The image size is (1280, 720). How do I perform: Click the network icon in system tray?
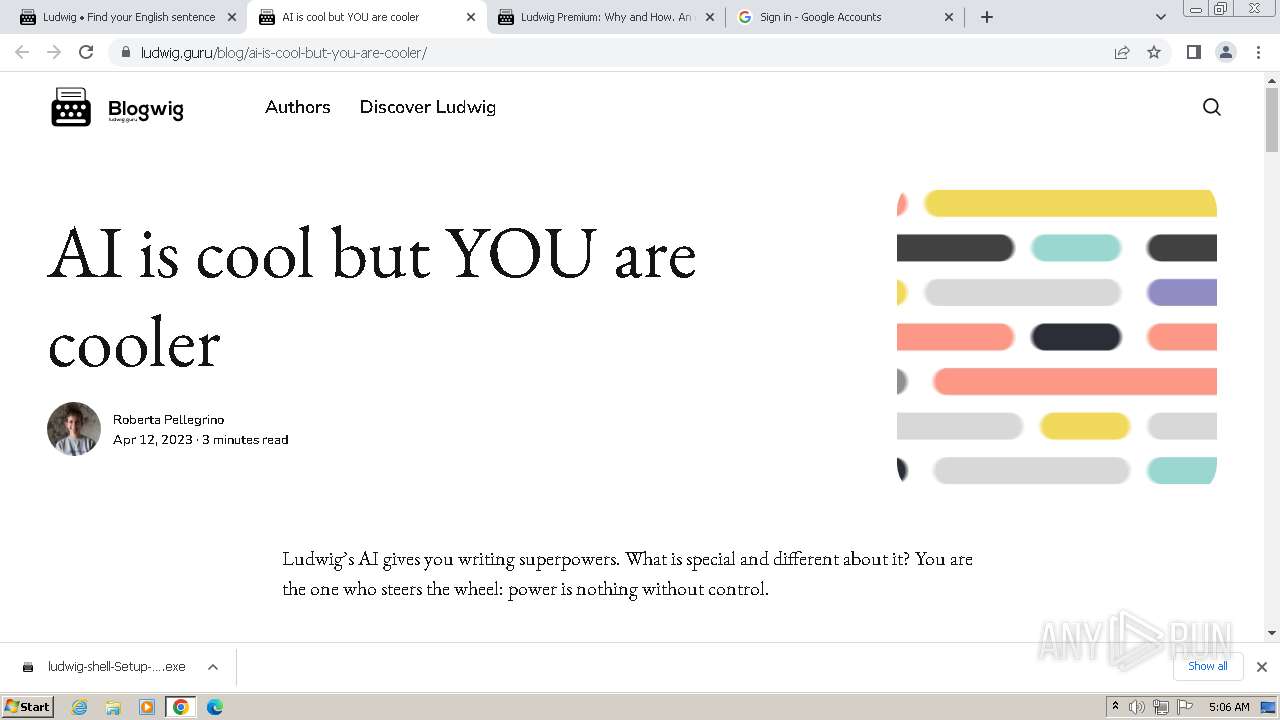pyautogui.click(x=1161, y=707)
